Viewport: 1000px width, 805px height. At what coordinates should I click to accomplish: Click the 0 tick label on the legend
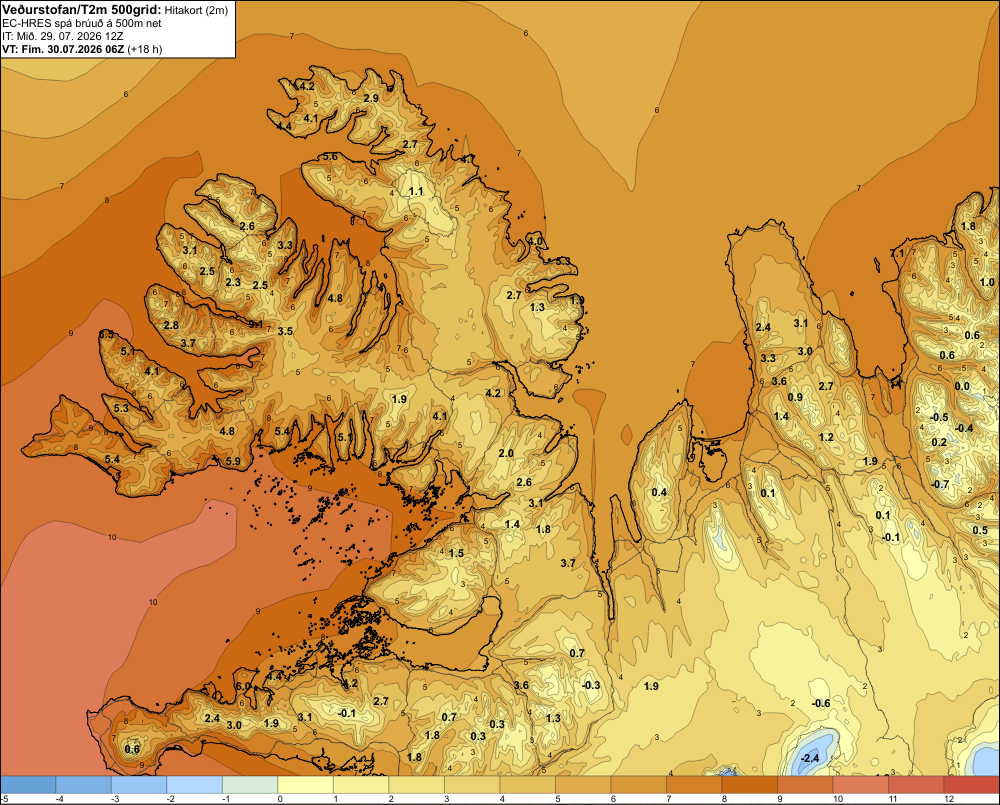click(x=281, y=799)
